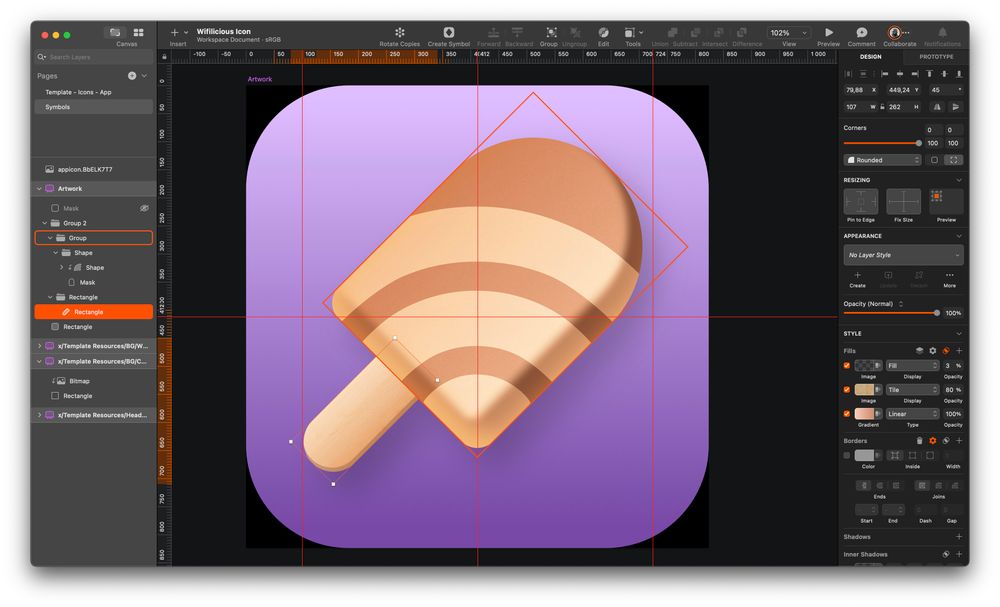Collapse the Resizing section

pos(959,180)
